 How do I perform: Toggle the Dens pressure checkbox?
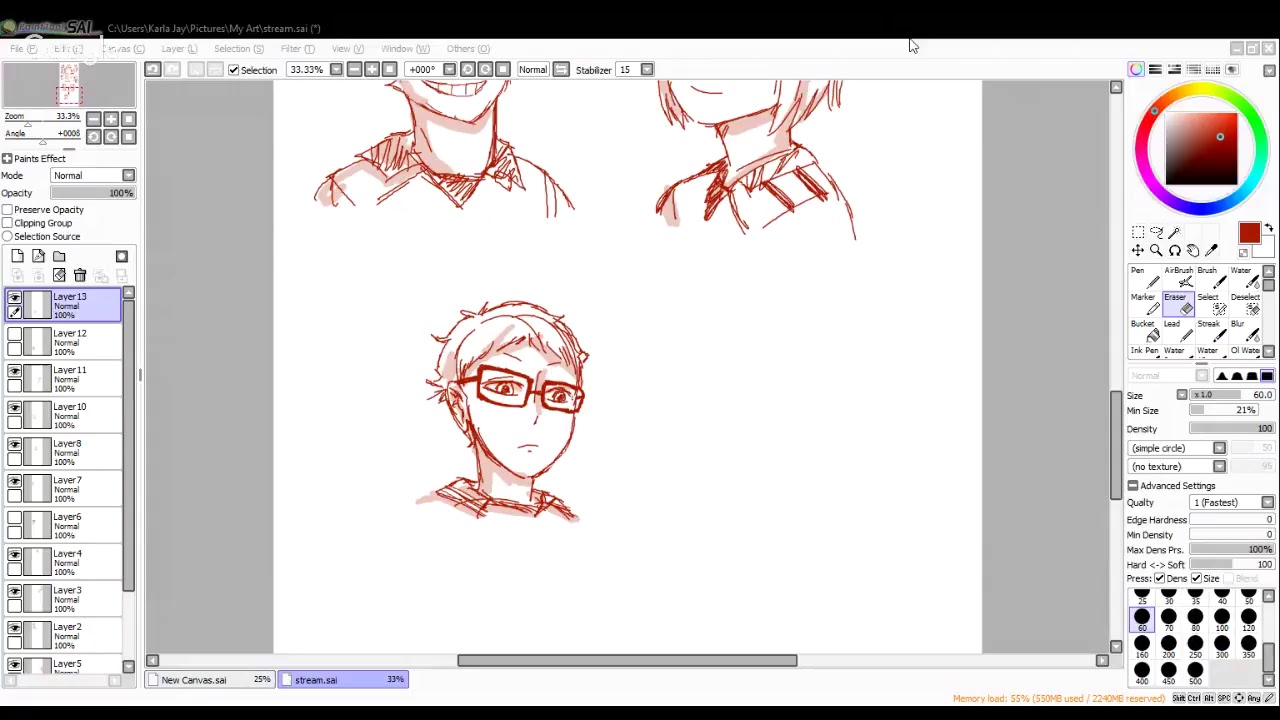click(x=1159, y=579)
